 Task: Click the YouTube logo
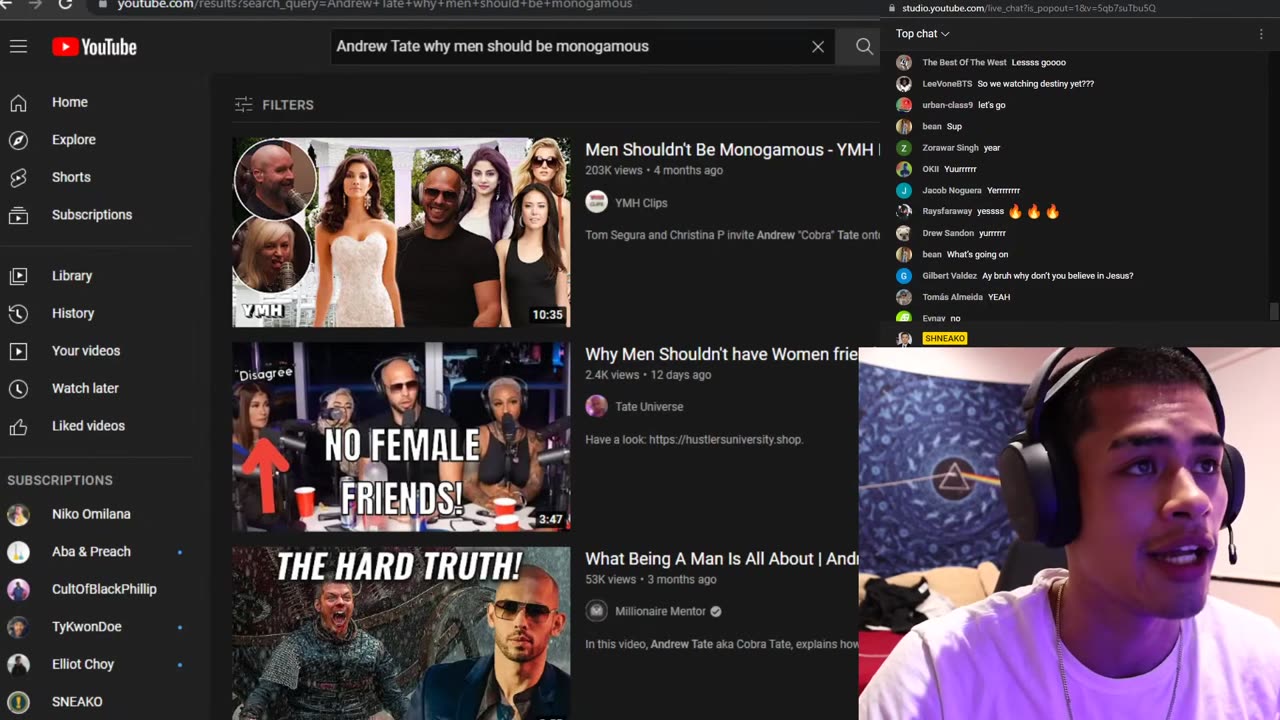pos(94,47)
